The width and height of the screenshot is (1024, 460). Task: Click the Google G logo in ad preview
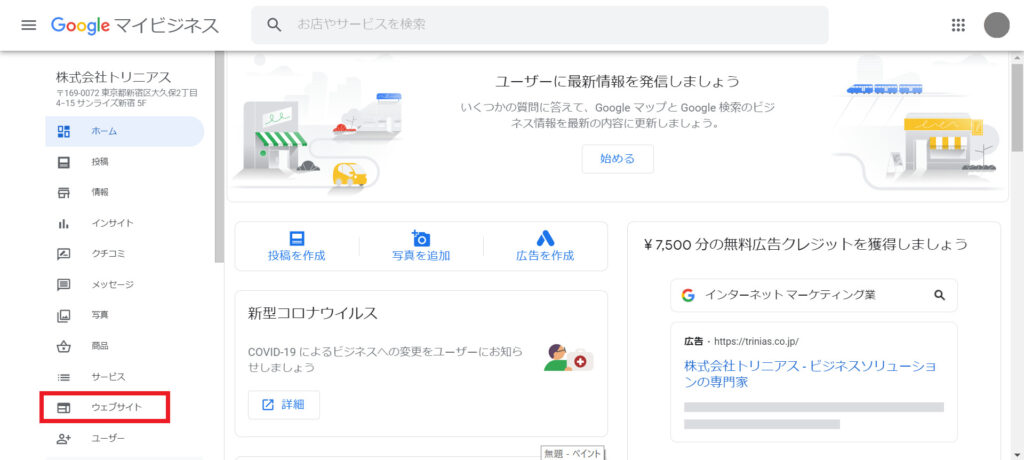point(688,295)
